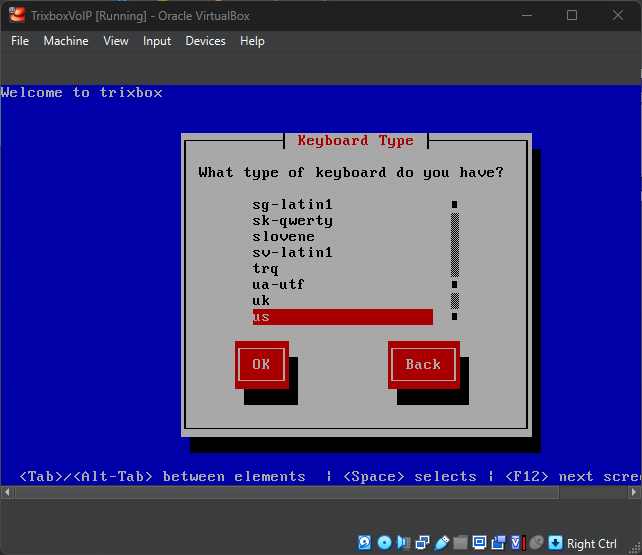
Task: Click the OK button in Keyboard Type dialog
Action: 262,365
